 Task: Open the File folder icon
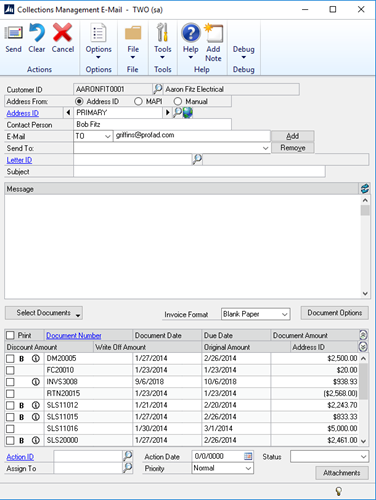[133, 33]
